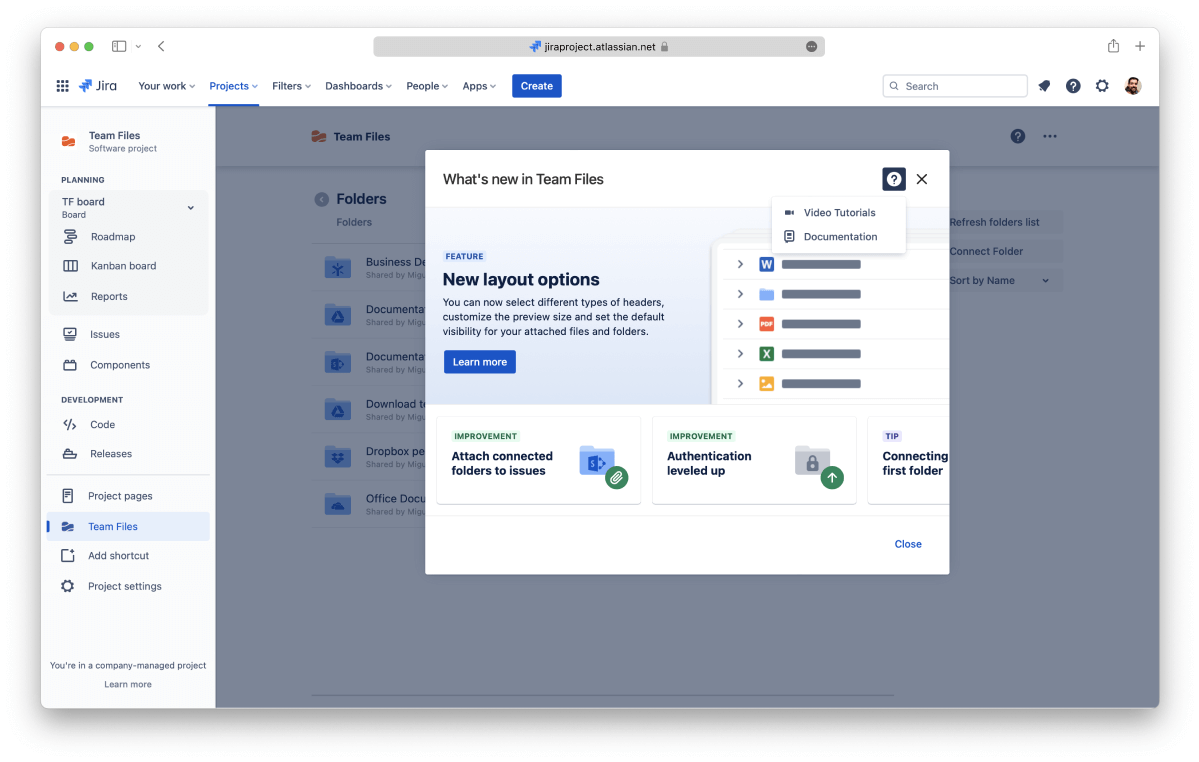1199x762 pixels.
Task: Click the sidebar footer Learn more link
Action: tap(128, 685)
